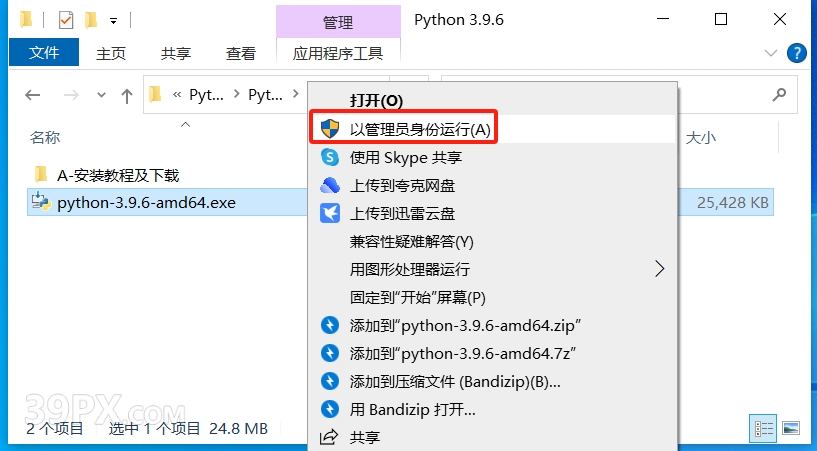Click the 25,428 KB size cell
817x451 pixels.
coord(733,203)
